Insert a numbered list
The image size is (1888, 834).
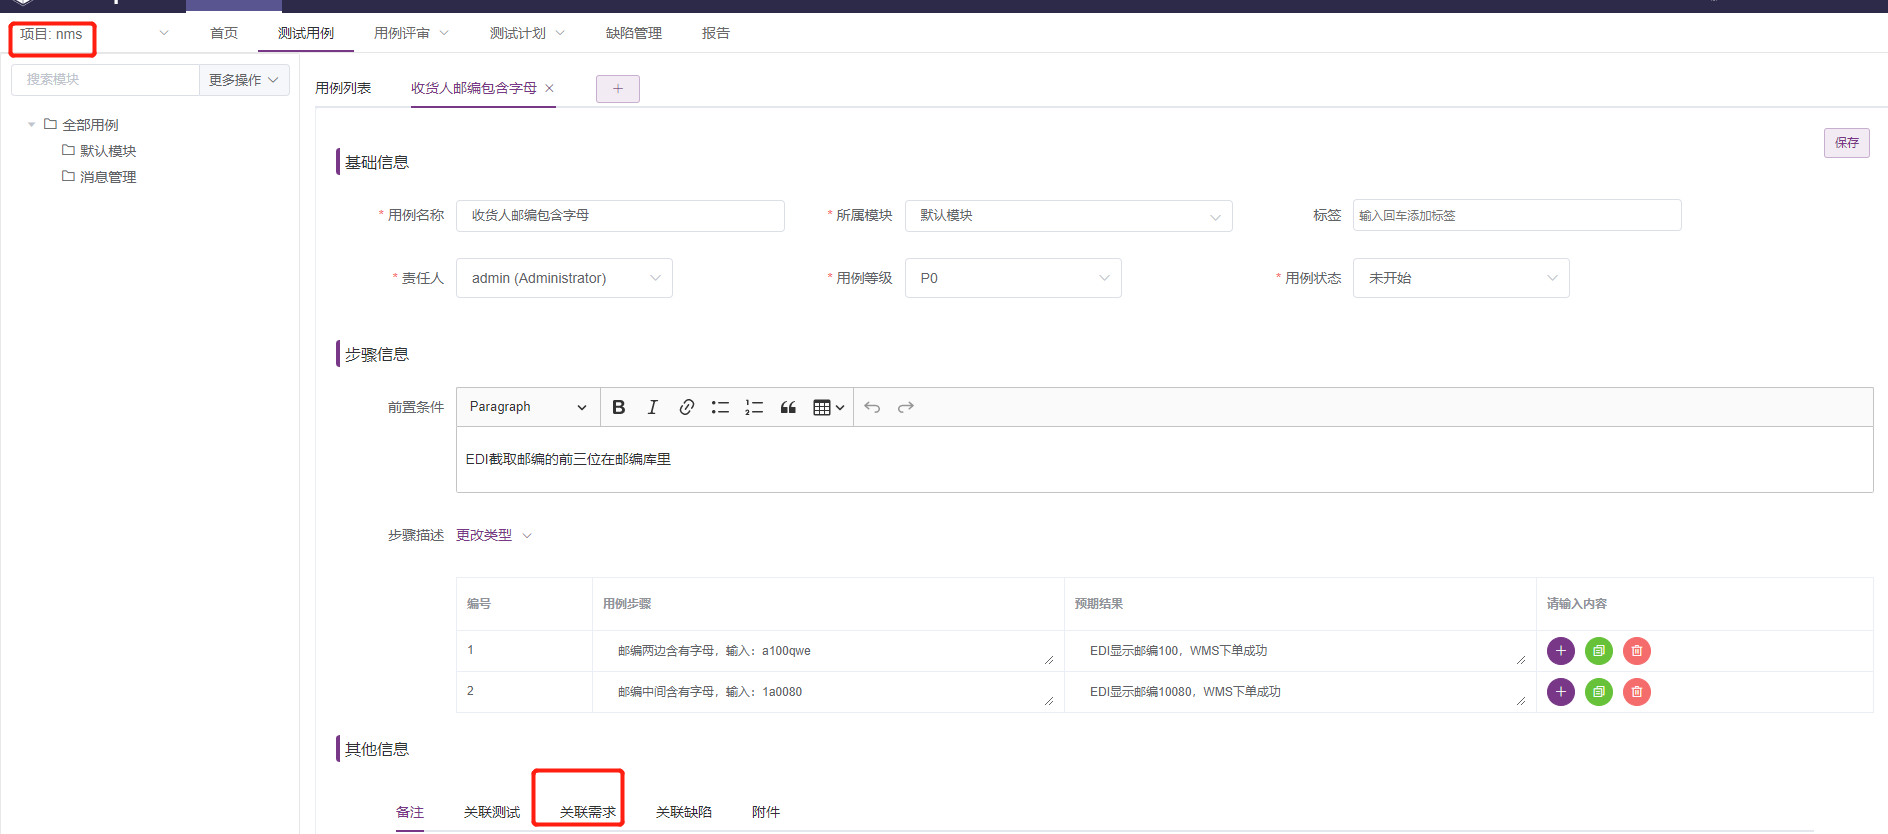pos(754,407)
